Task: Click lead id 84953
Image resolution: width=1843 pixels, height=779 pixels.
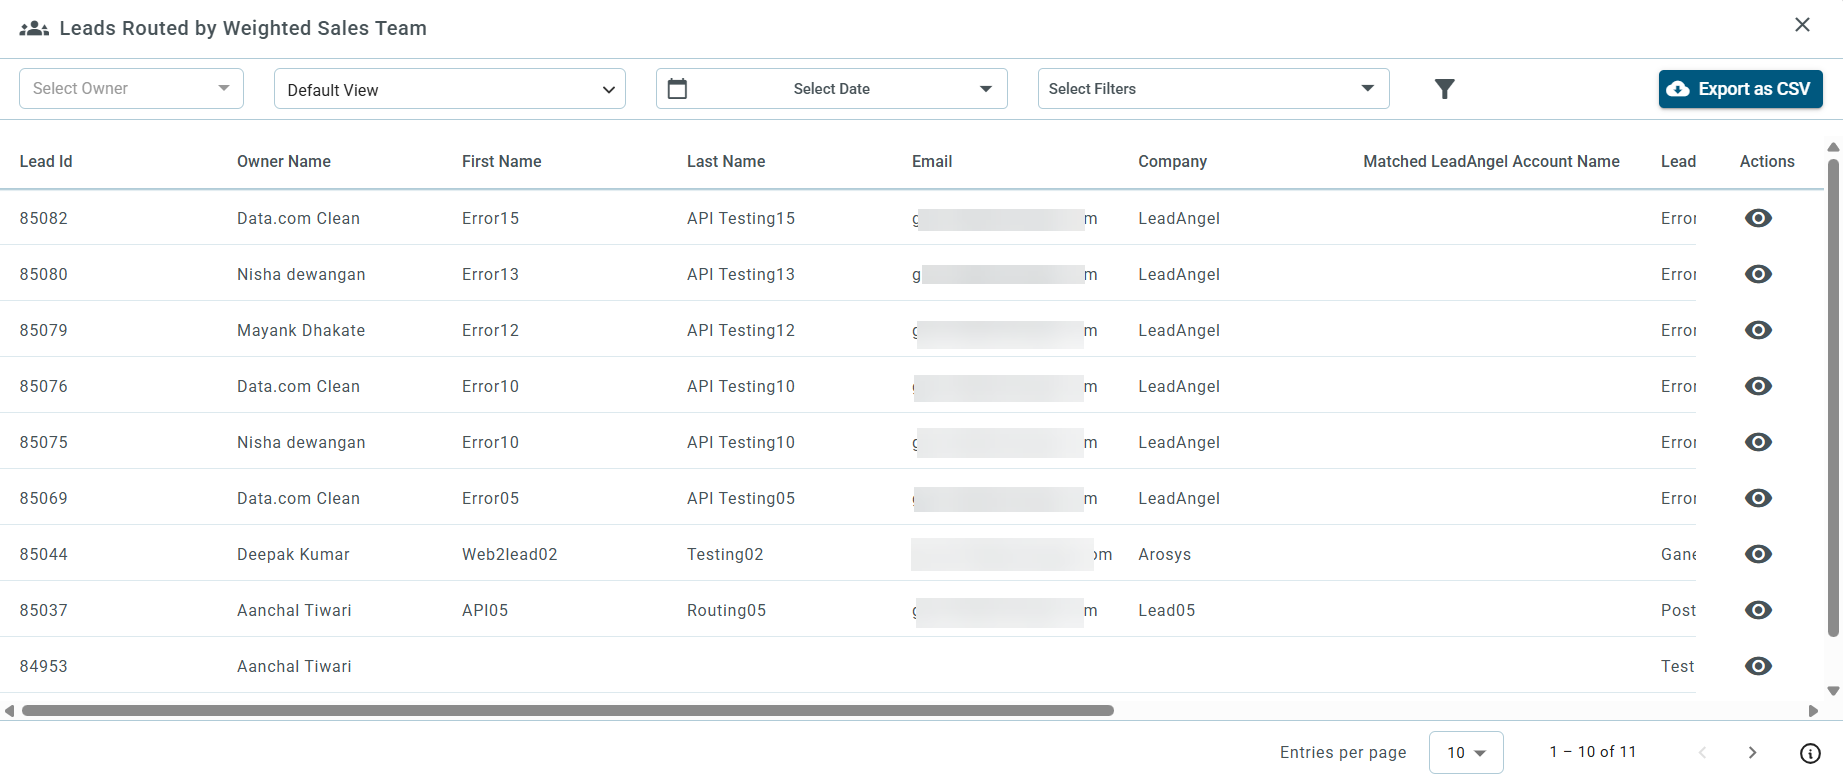Action: [x=44, y=666]
